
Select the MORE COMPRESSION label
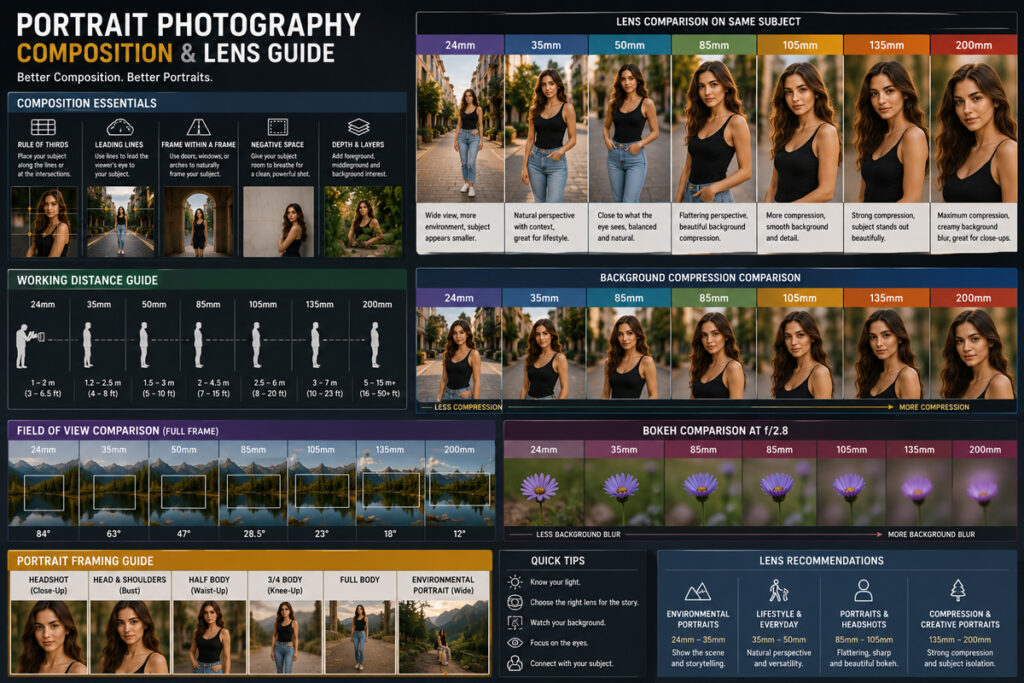[934, 407]
